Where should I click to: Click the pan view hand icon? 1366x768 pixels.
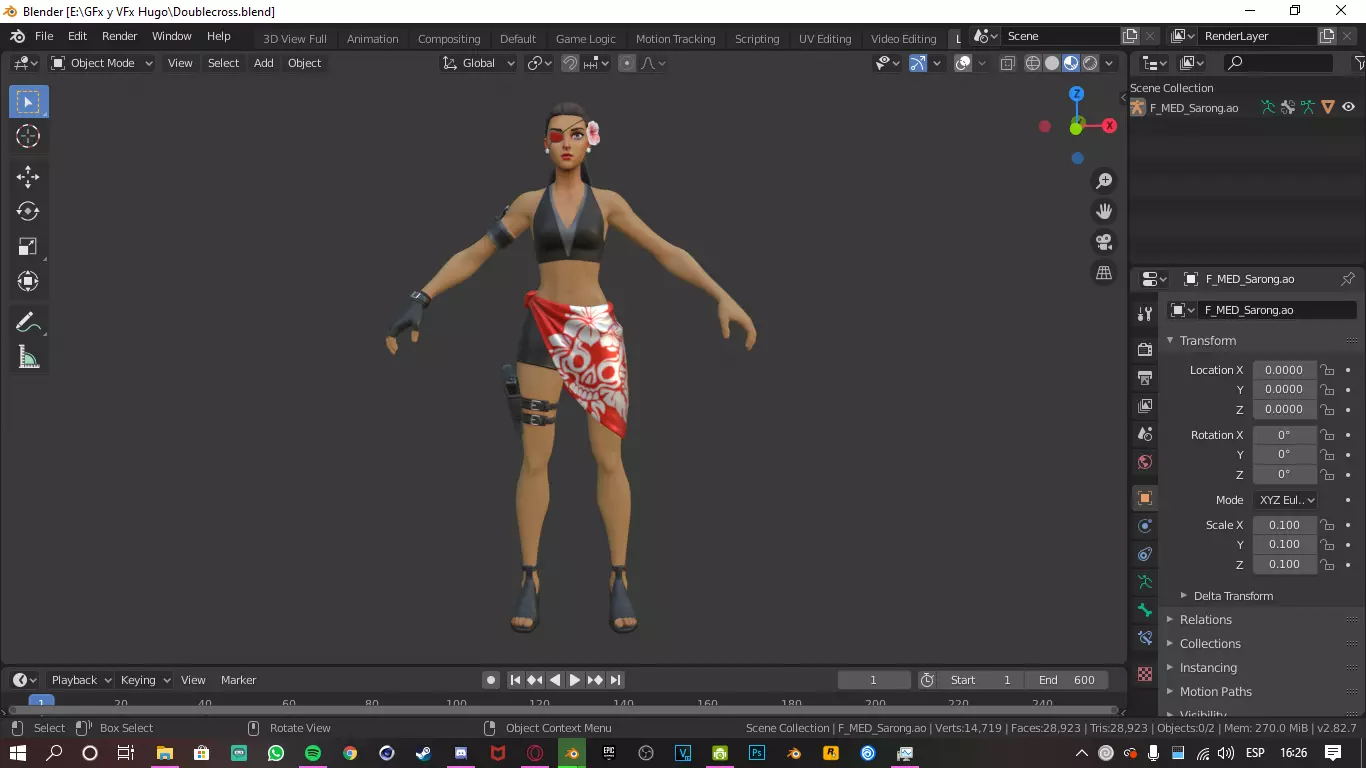pyautogui.click(x=1104, y=211)
